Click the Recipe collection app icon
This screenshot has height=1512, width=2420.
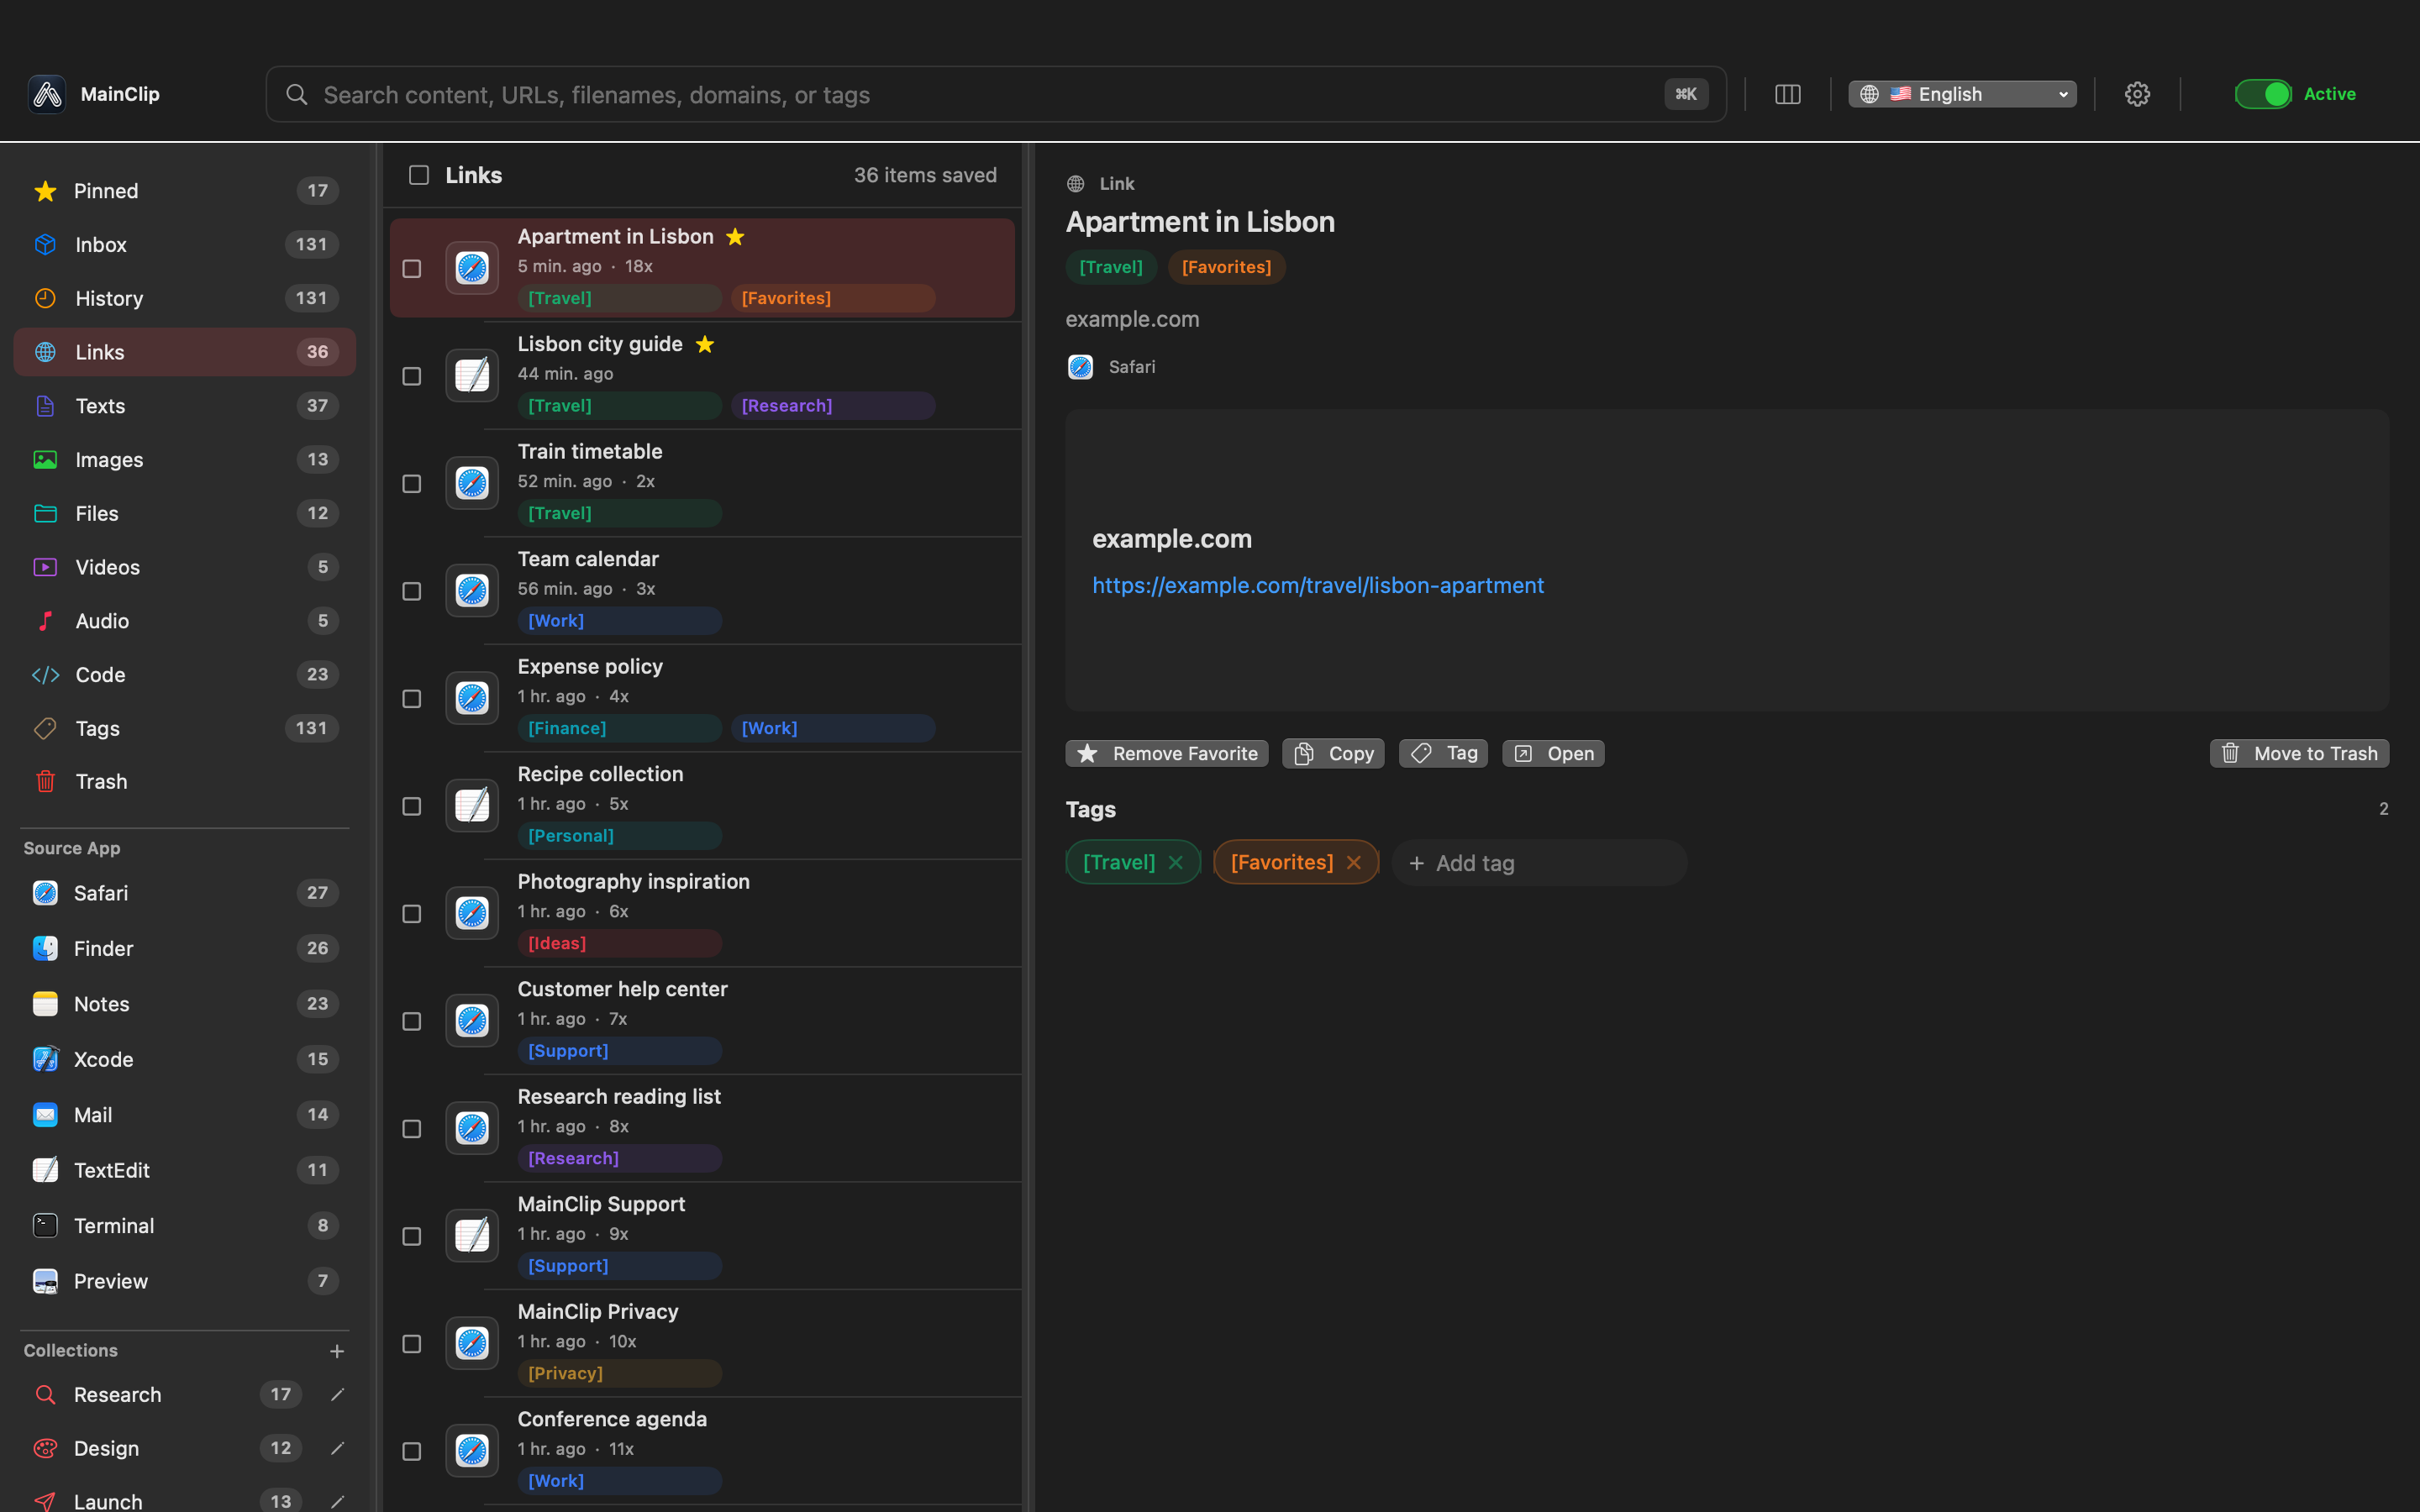472,806
